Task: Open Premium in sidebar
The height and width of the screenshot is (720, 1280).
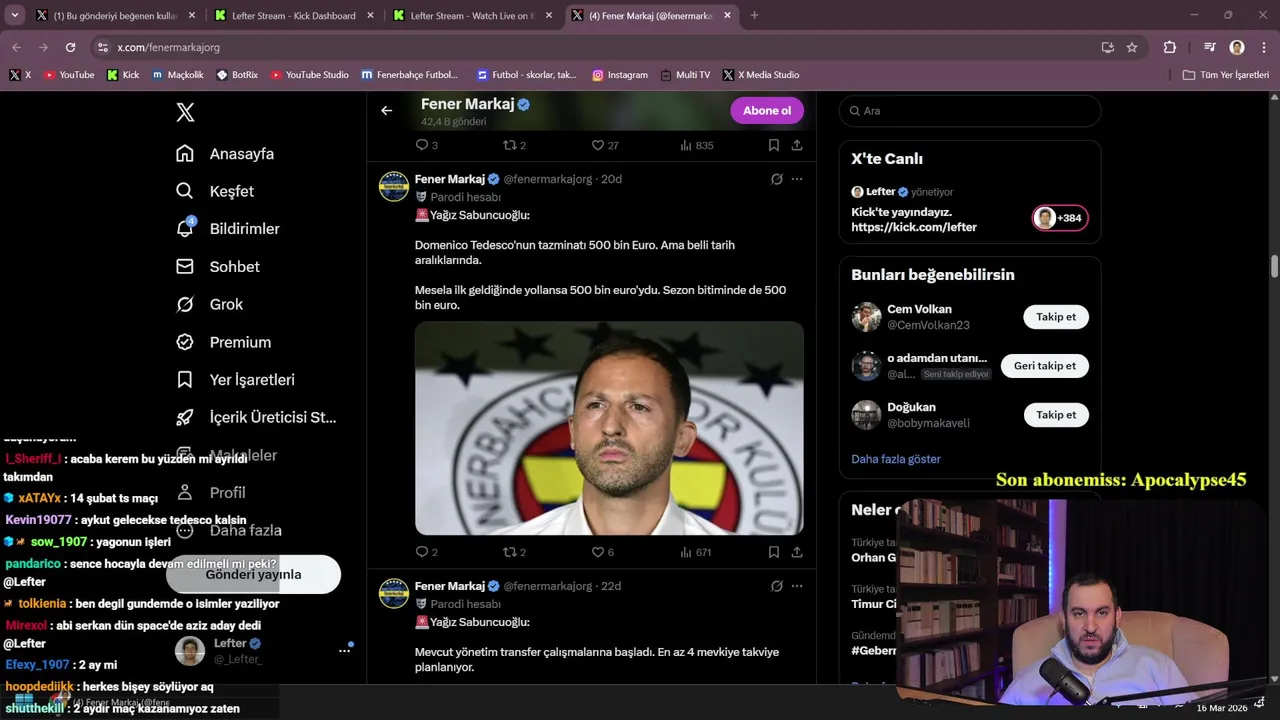Action: pos(223,342)
